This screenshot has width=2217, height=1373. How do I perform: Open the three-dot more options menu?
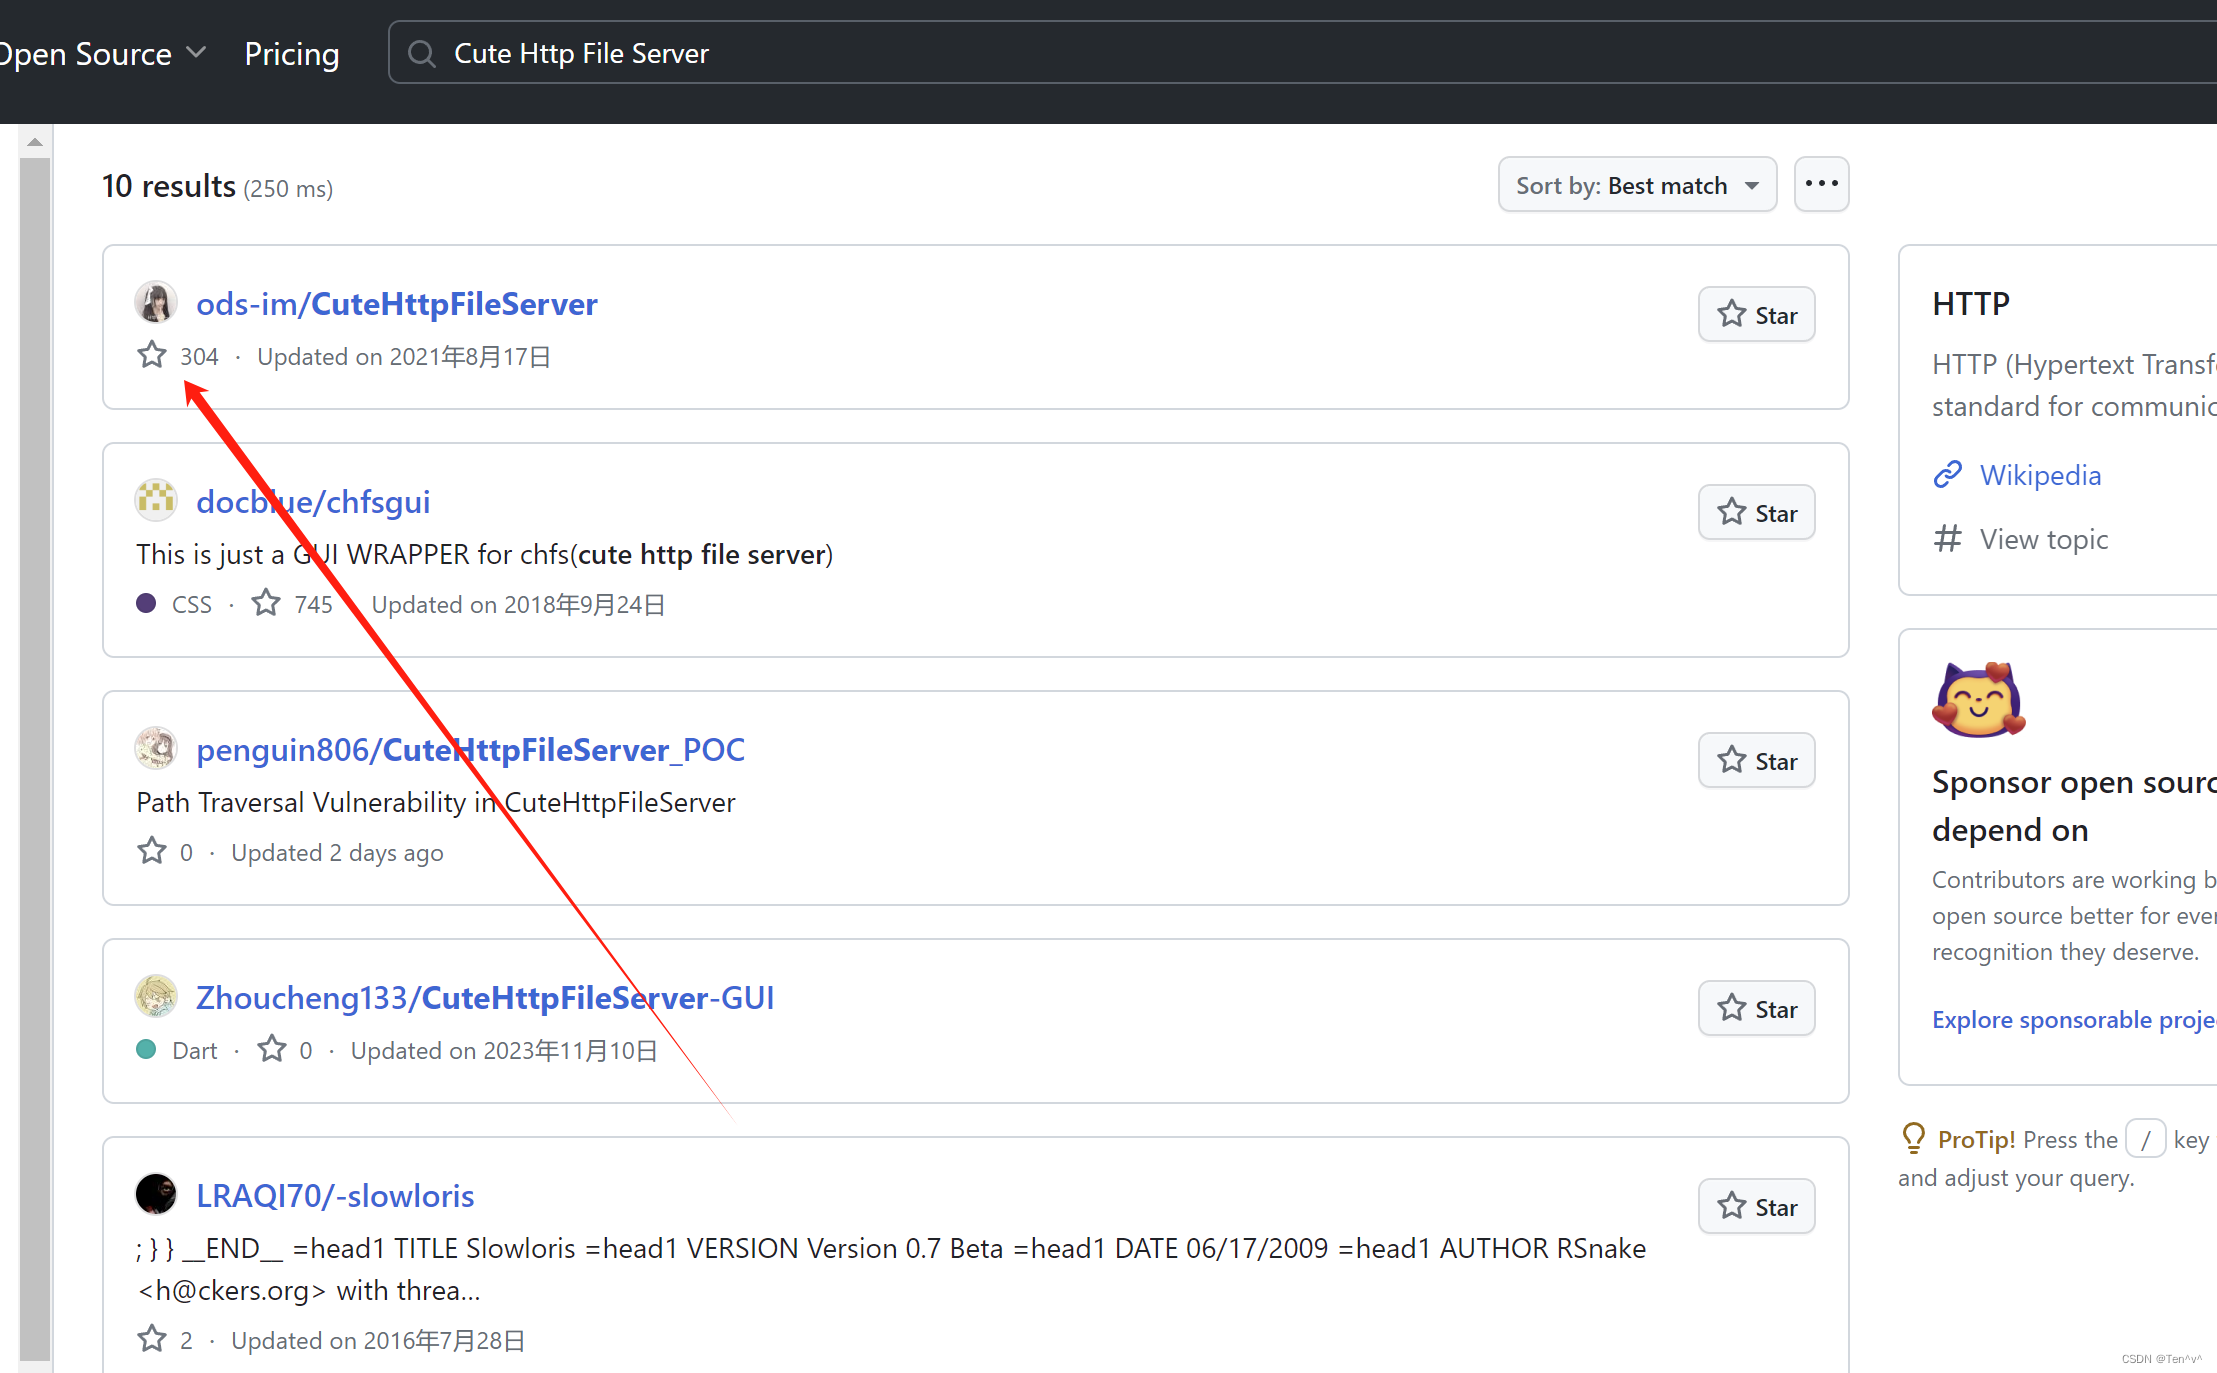1822,184
